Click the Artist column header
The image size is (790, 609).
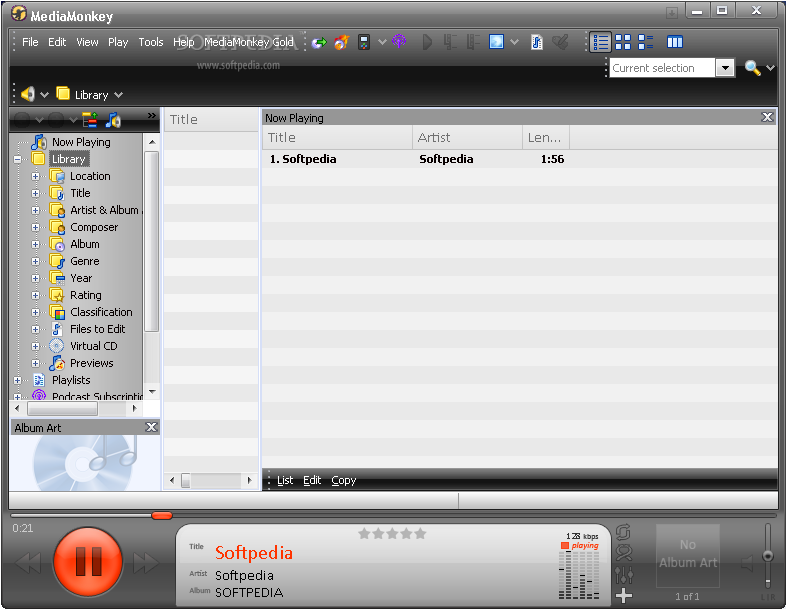click(467, 138)
